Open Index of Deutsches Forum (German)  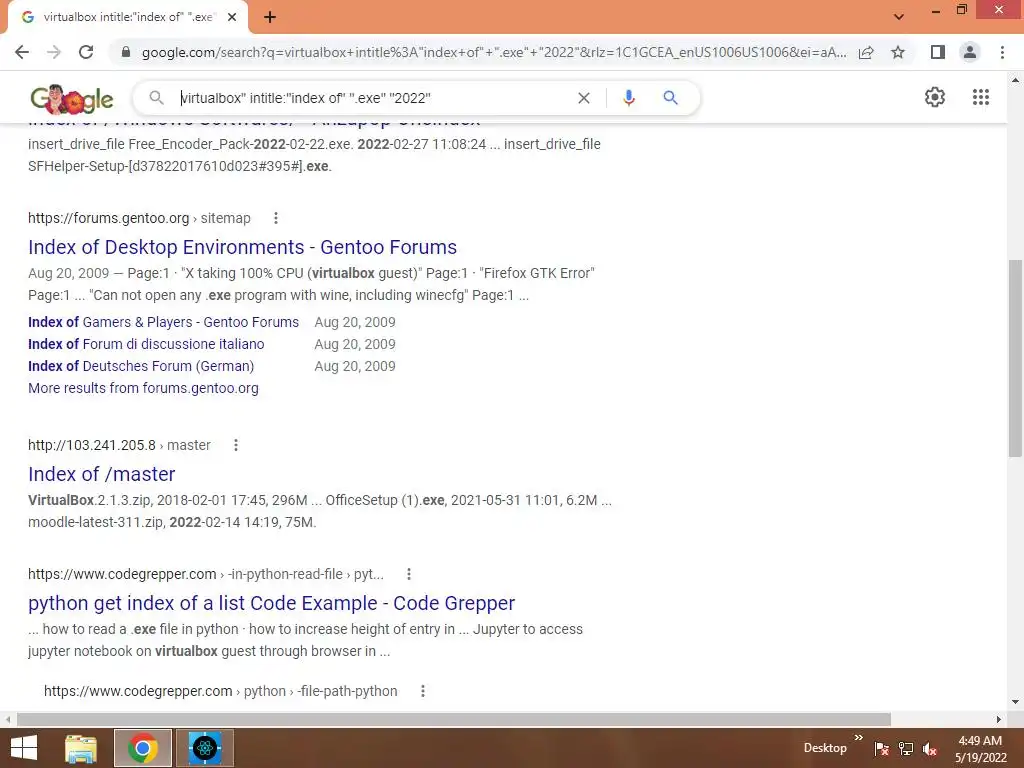(x=141, y=366)
